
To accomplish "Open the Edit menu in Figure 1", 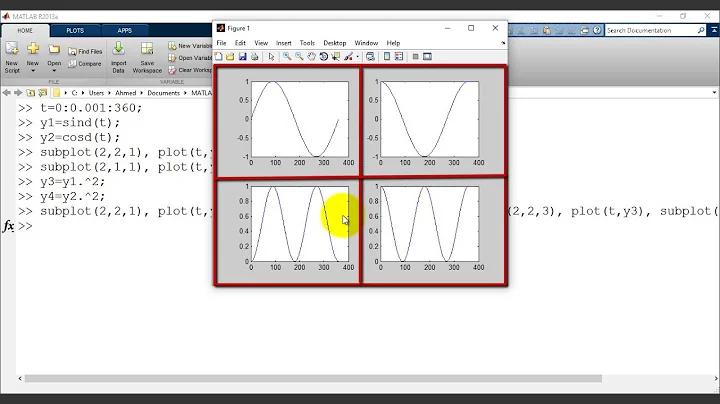I will tap(240, 43).
